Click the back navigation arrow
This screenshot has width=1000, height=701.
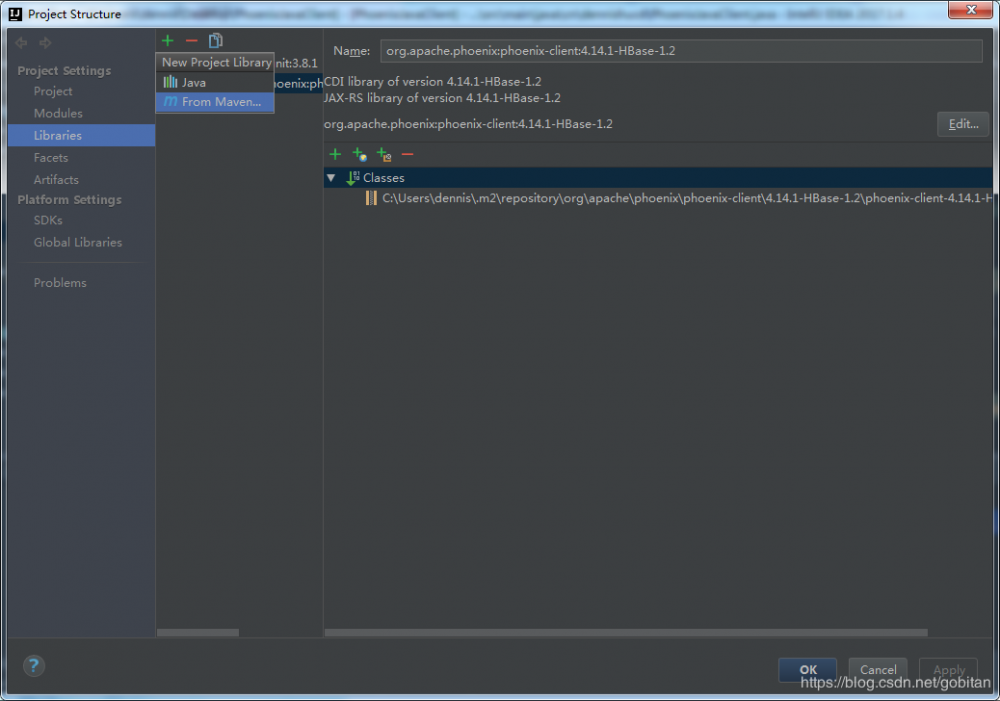pos(21,43)
